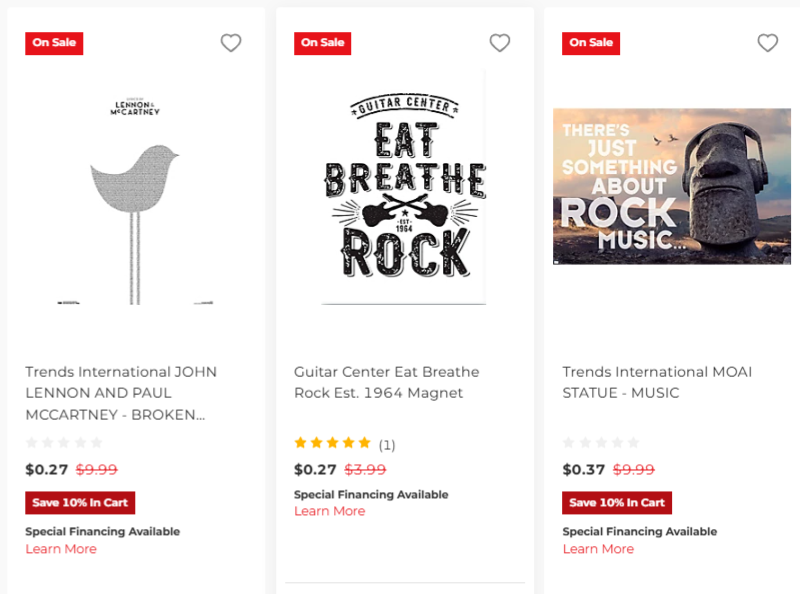Screen dimensions: 800x594
Task: Rate the MOAI STATUE product one star
Action: 568,441
